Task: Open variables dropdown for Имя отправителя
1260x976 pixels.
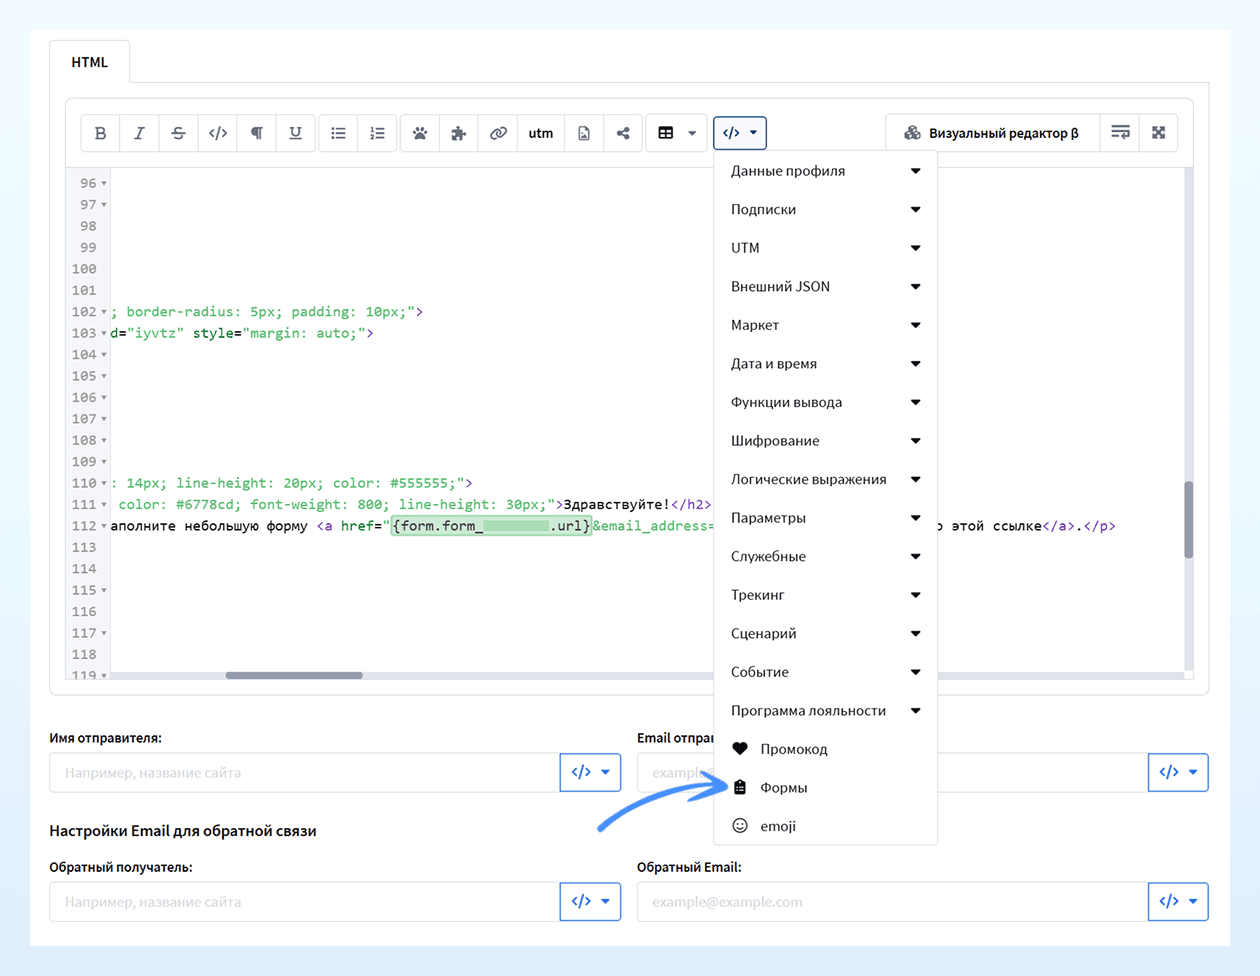Action: click(590, 772)
